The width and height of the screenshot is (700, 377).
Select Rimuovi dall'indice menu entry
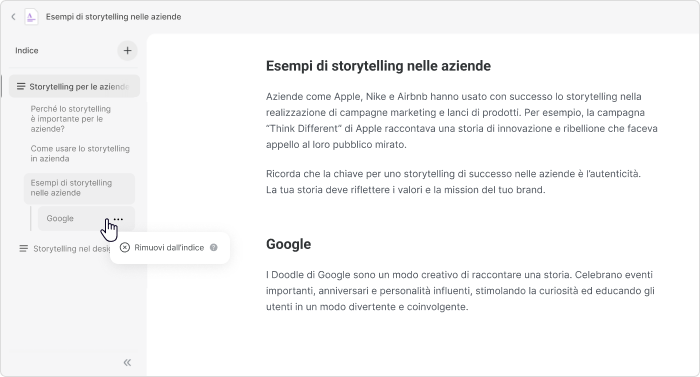(x=170, y=247)
